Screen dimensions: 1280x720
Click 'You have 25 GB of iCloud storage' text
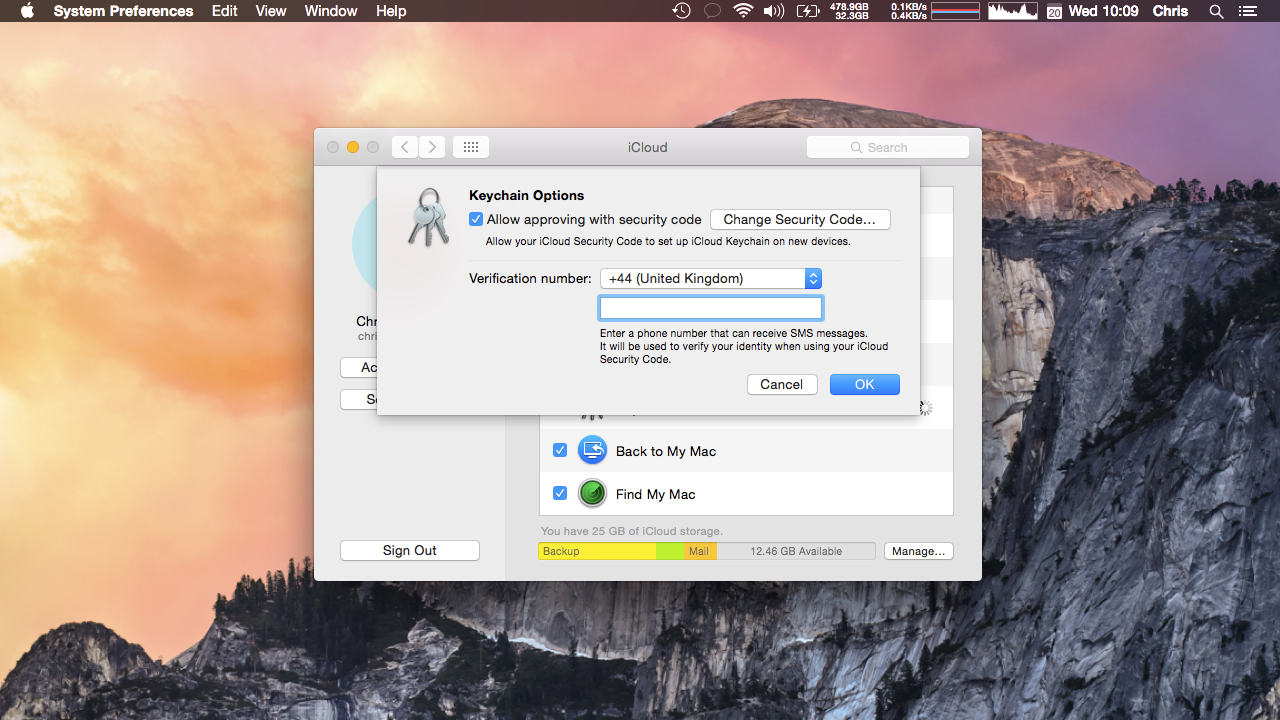coord(631,531)
